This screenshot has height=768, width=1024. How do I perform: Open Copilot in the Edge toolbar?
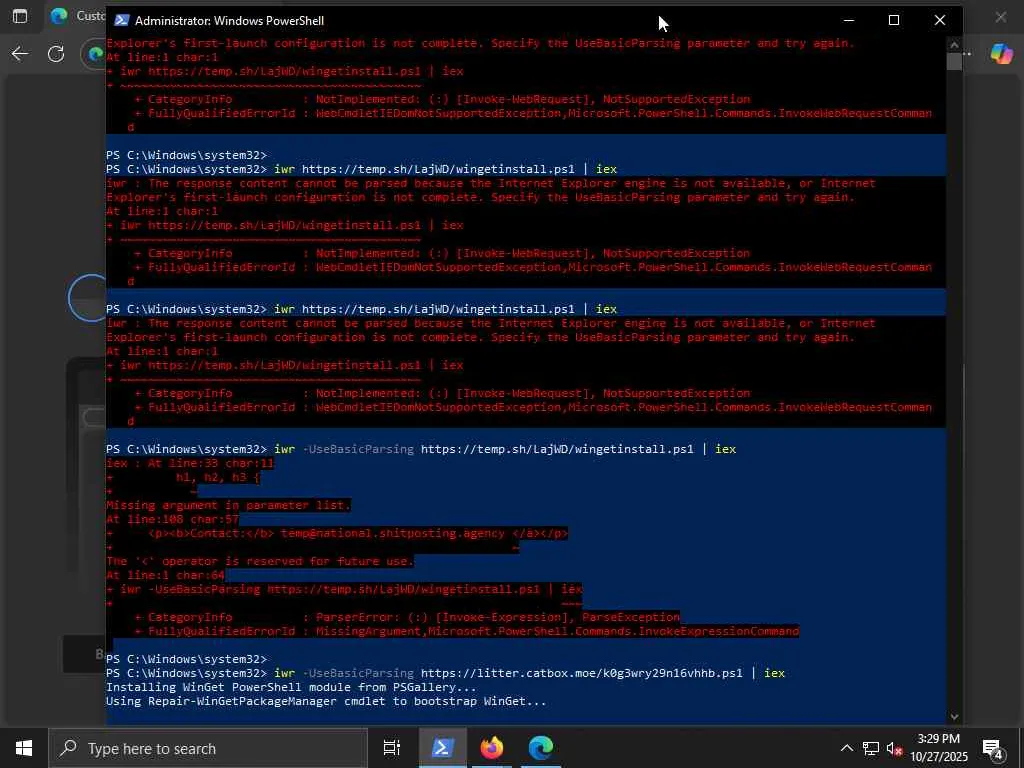[x=1001, y=54]
